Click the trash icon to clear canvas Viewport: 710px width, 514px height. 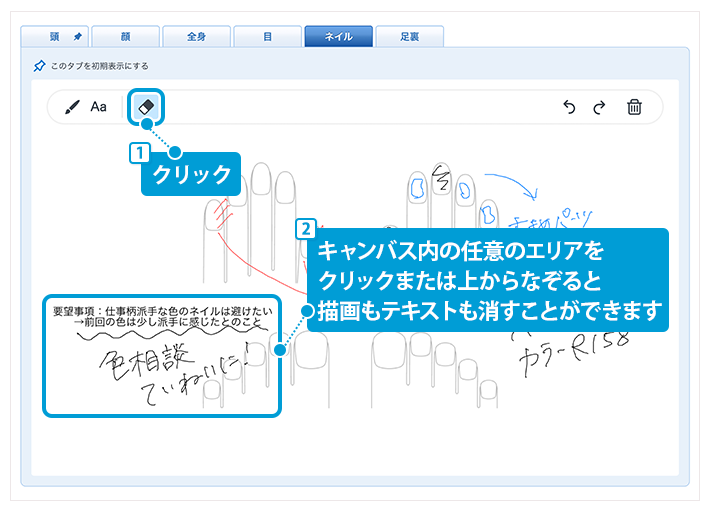pyautogui.click(x=634, y=107)
